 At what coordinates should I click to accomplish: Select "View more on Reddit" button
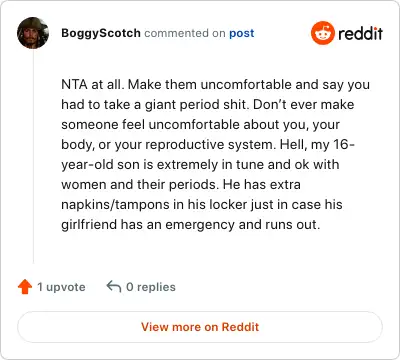tap(200, 327)
